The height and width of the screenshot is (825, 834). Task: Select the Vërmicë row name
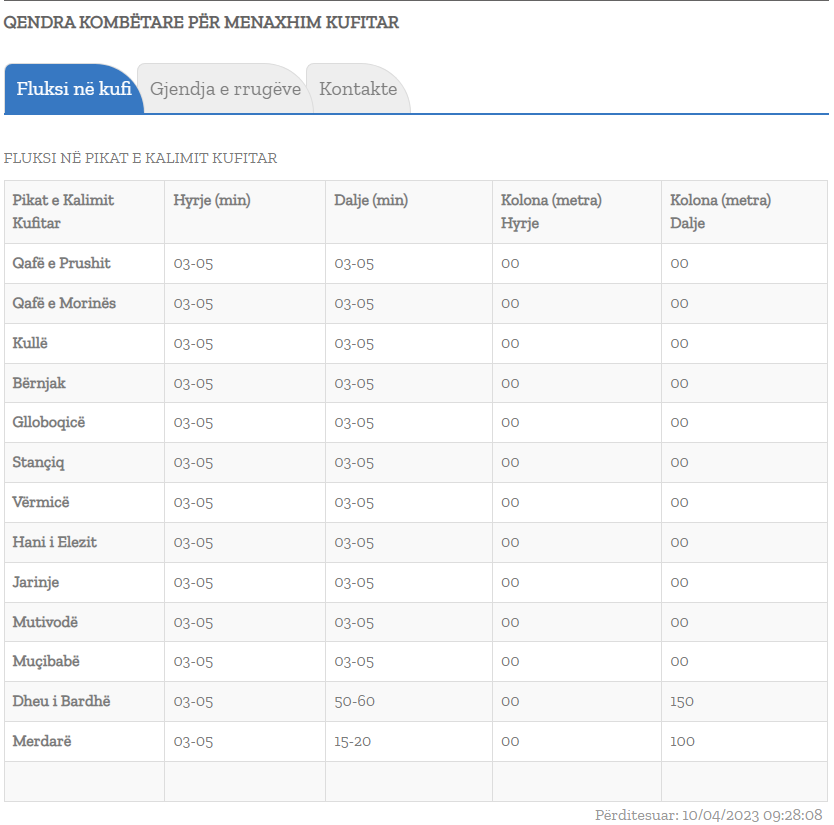point(41,502)
